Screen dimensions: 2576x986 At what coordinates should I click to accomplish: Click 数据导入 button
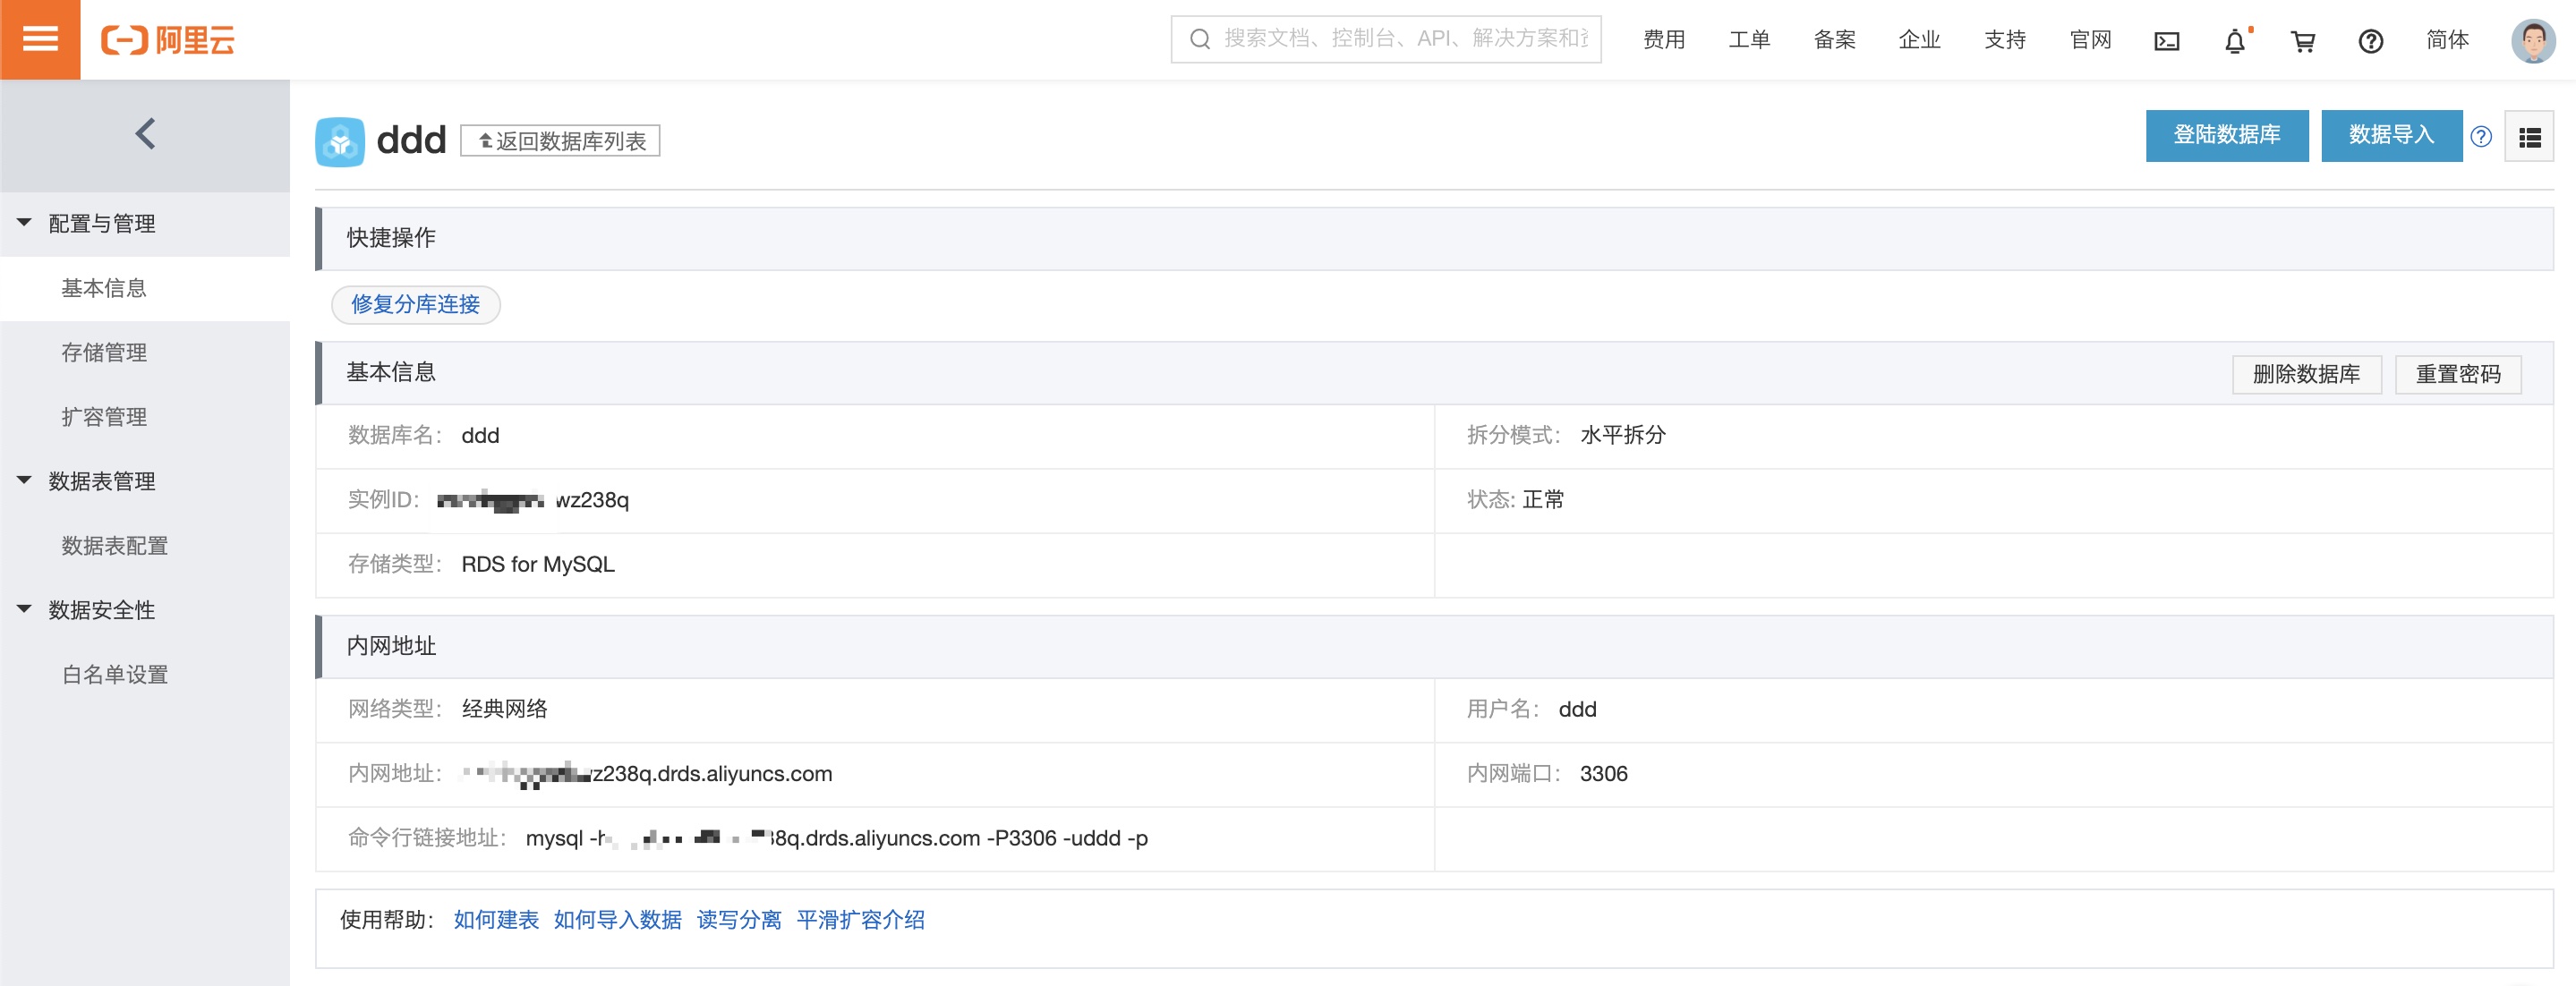pos(2390,135)
